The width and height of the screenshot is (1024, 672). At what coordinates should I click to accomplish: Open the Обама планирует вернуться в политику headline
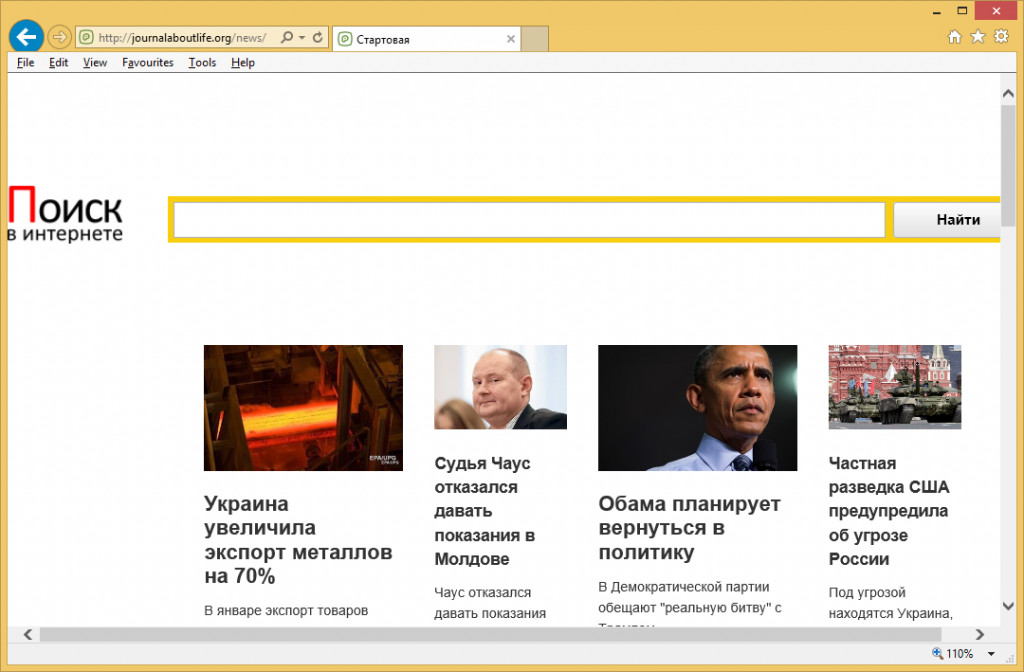[x=689, y=528]
